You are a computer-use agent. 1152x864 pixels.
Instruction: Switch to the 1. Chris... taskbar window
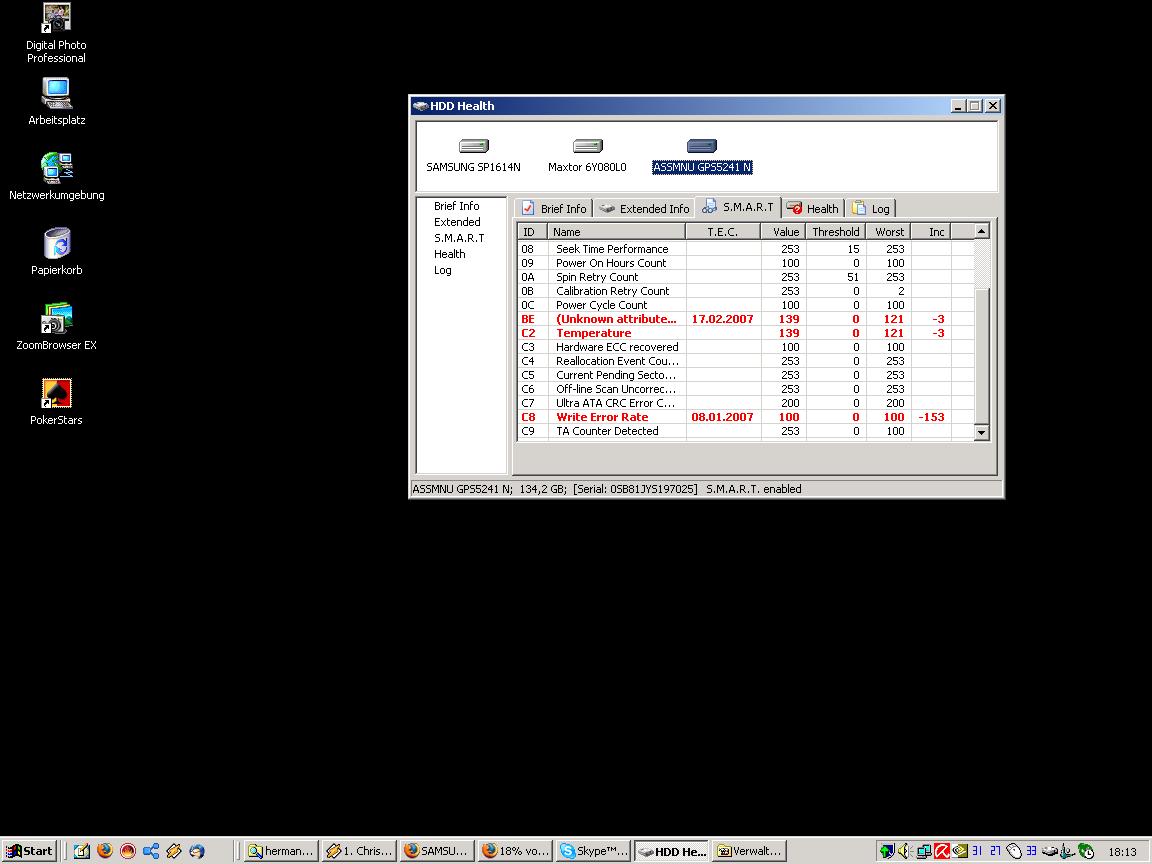pos(359,851)
